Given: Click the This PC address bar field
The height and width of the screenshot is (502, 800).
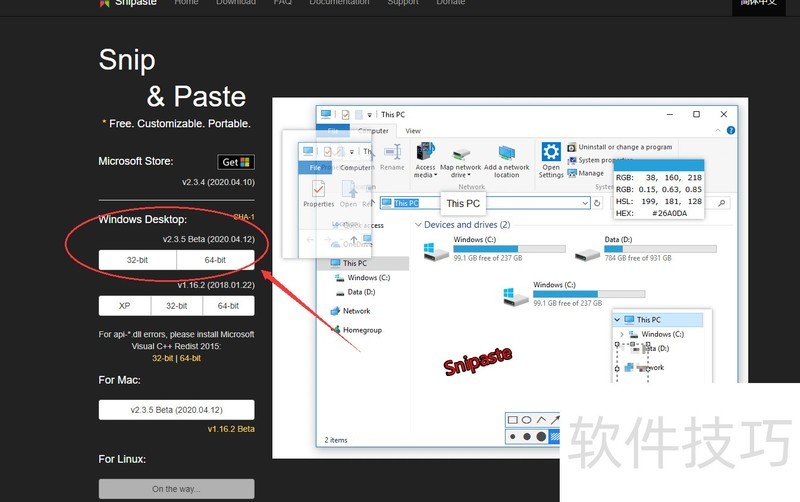Looking at the screenshot, I should (485, 203).
